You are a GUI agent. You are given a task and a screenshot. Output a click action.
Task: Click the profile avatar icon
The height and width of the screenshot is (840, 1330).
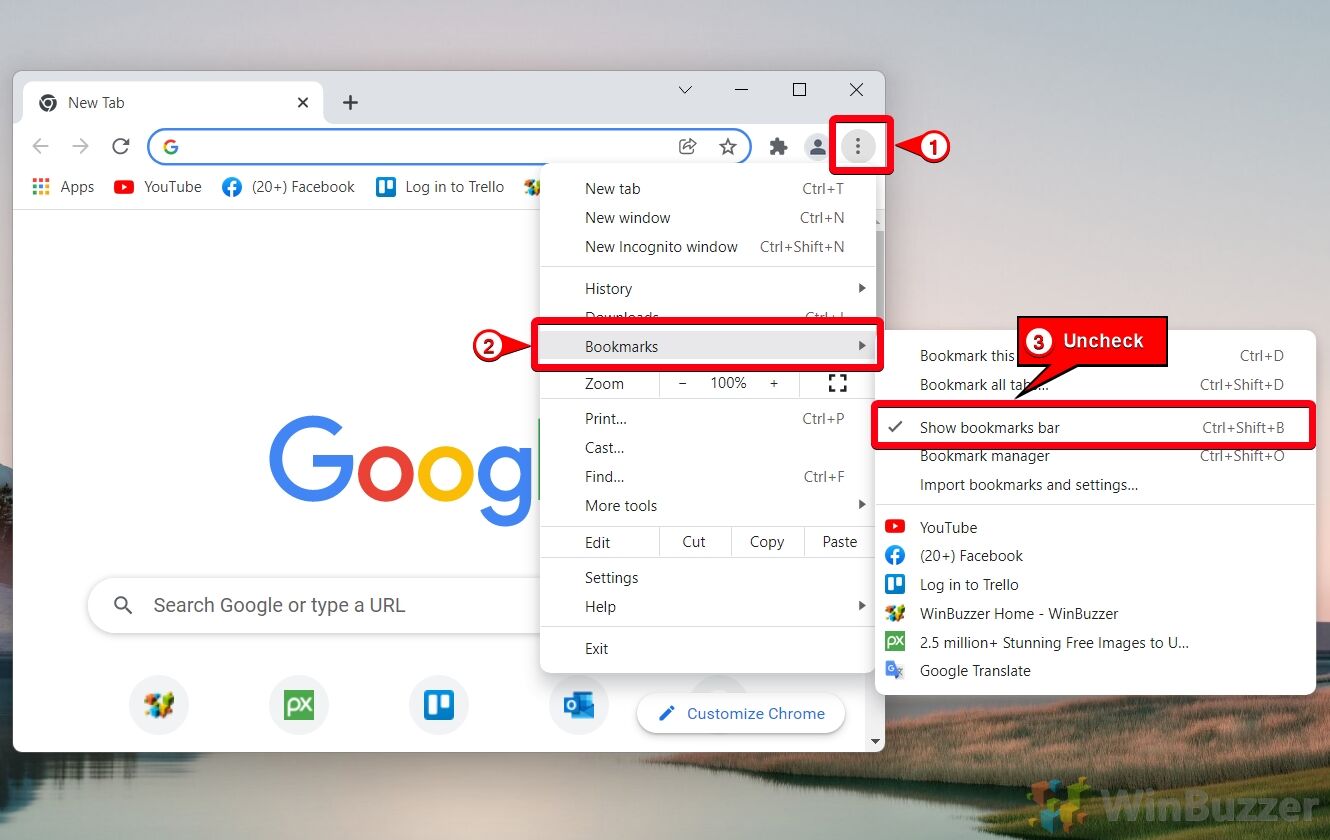(817, 147)
